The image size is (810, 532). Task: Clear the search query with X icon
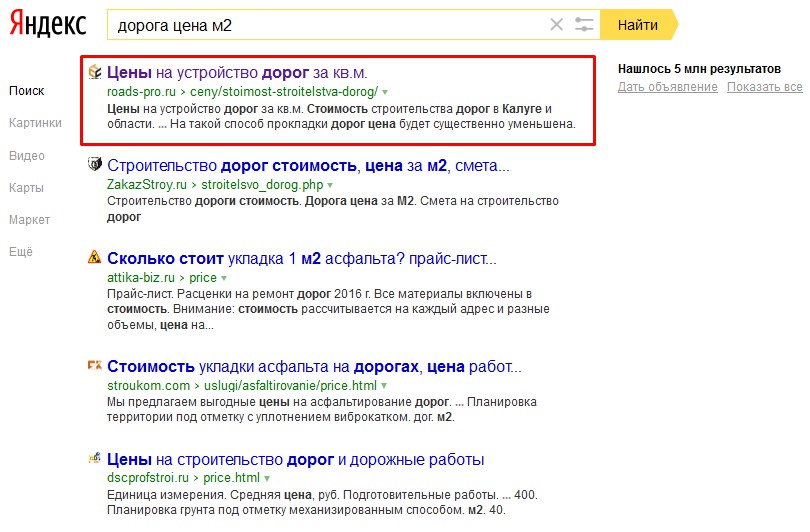pos(556,24)
